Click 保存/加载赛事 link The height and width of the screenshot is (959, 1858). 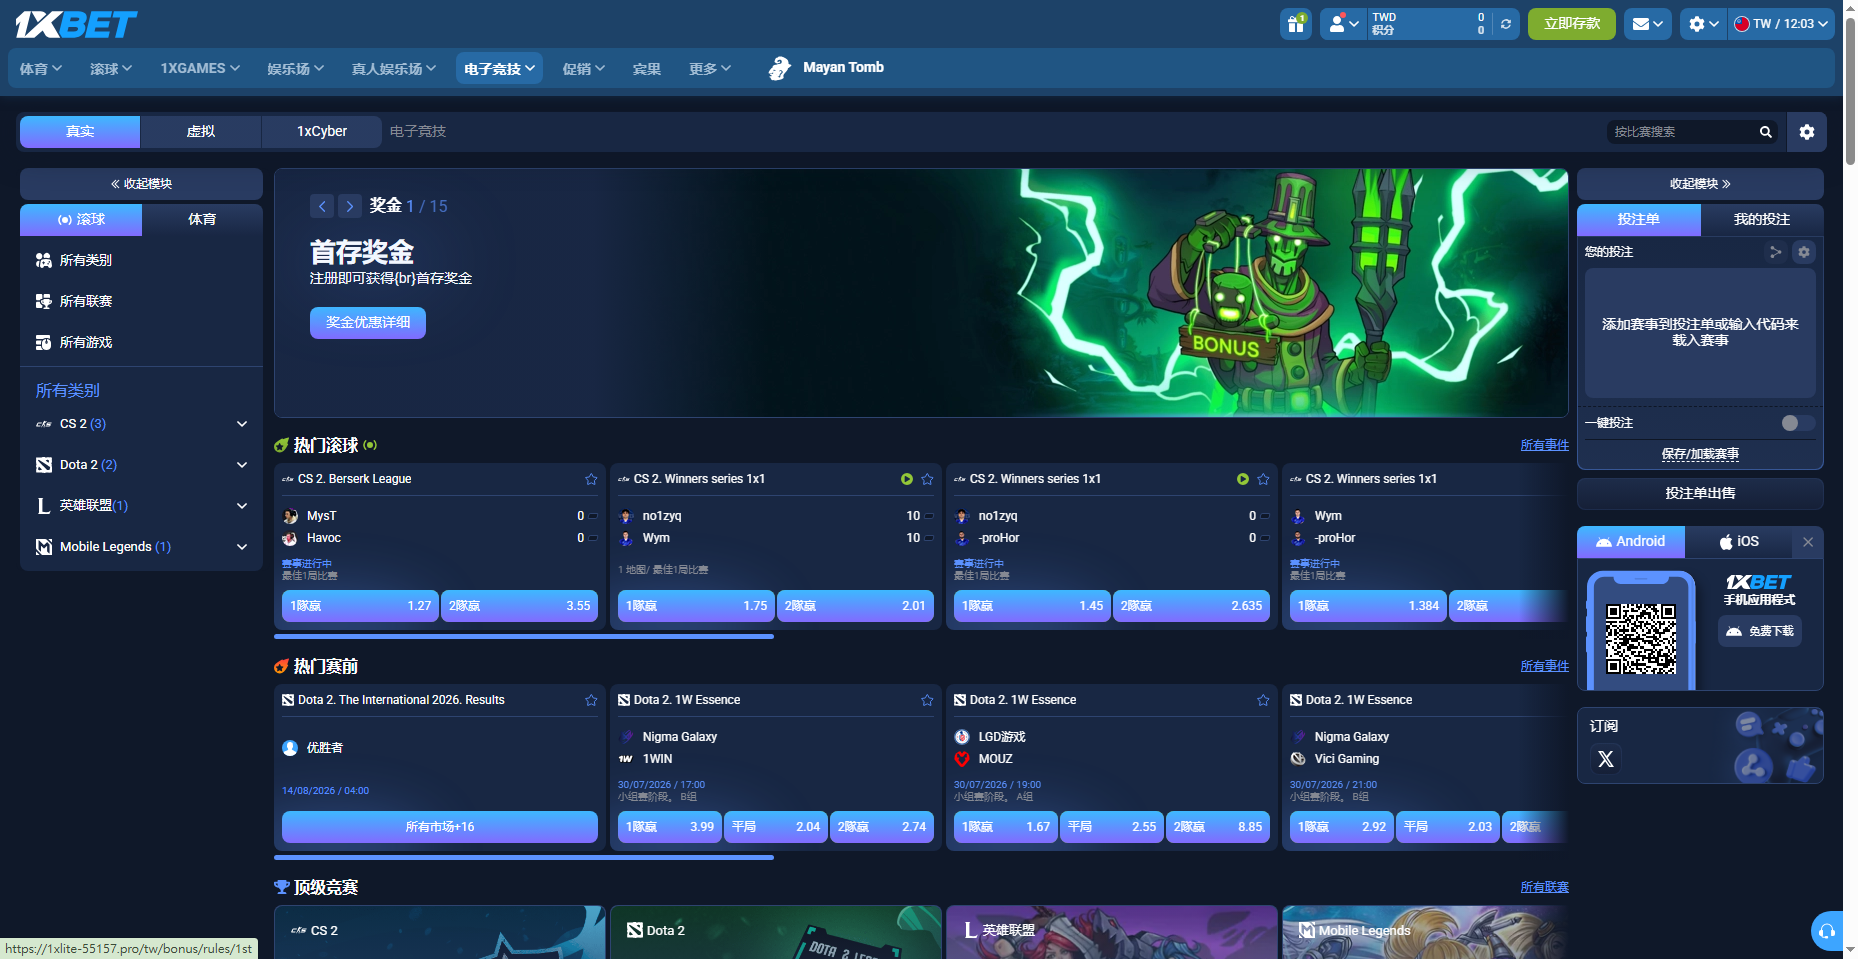pyautogui.click(x=1700, y=454)
